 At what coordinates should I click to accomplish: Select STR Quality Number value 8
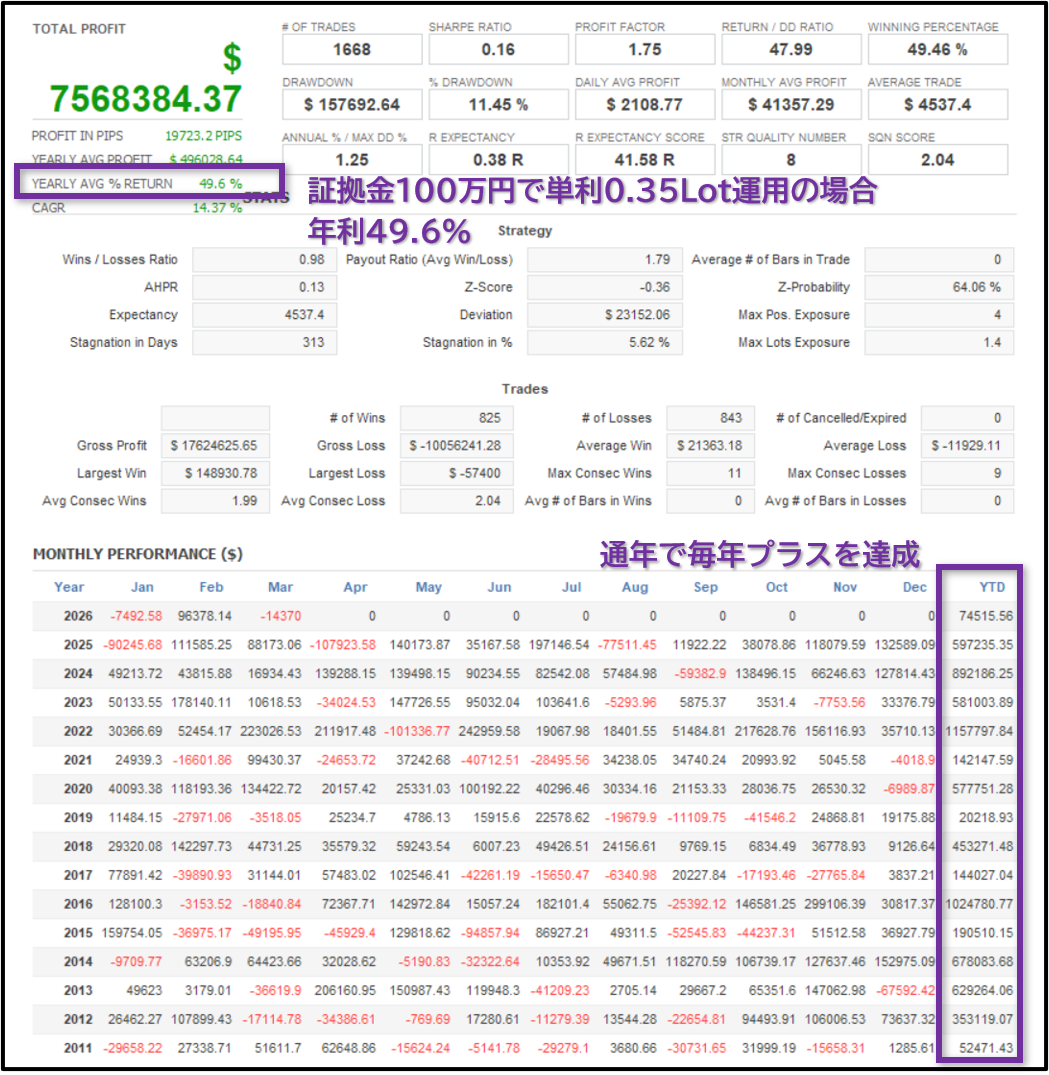[x=791, y=160]
